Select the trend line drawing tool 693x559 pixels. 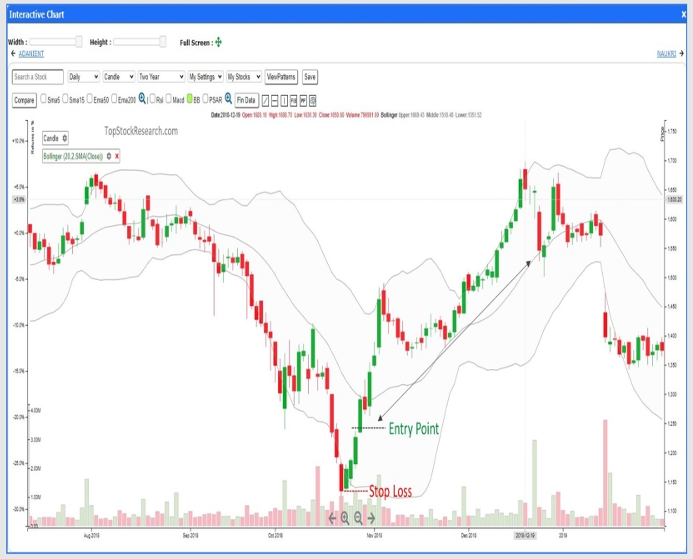(266, 100)
